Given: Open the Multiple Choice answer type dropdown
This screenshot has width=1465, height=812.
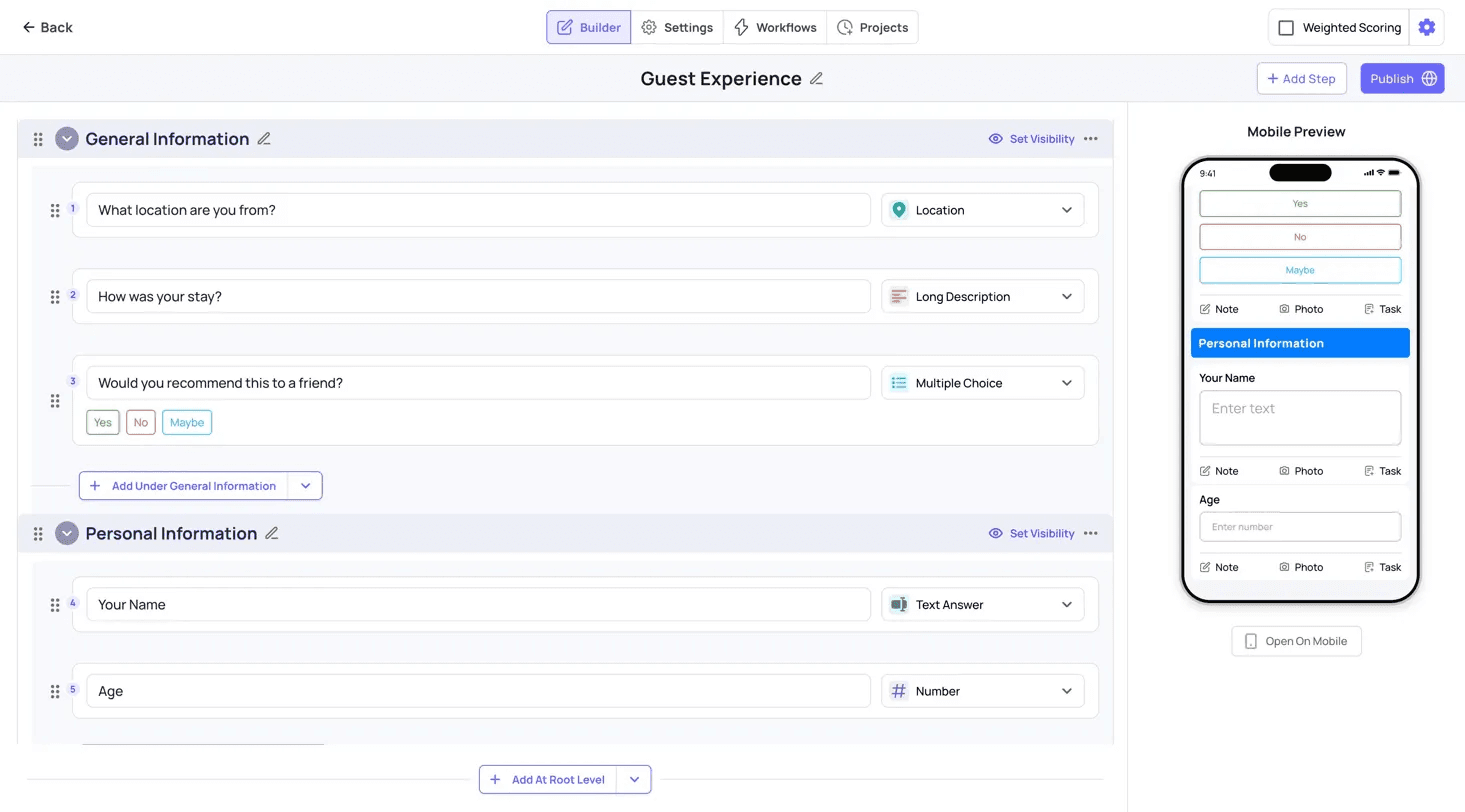Looking at the screenshot, I should (x=982, y=383).
